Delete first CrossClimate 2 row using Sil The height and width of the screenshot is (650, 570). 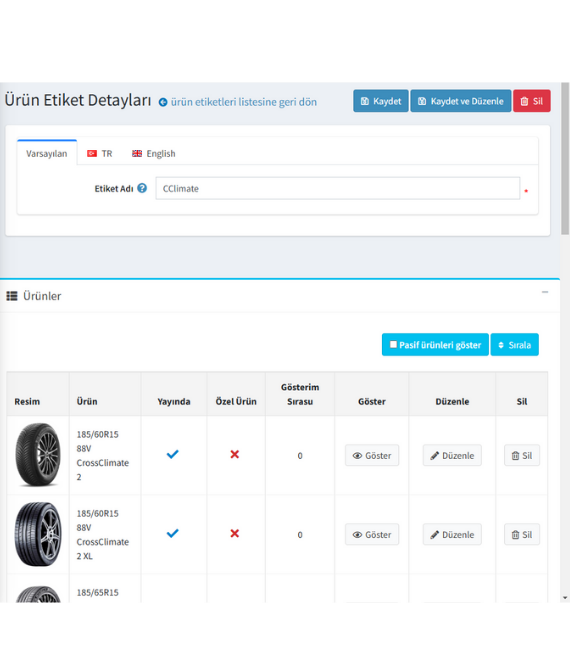[521, 455]
